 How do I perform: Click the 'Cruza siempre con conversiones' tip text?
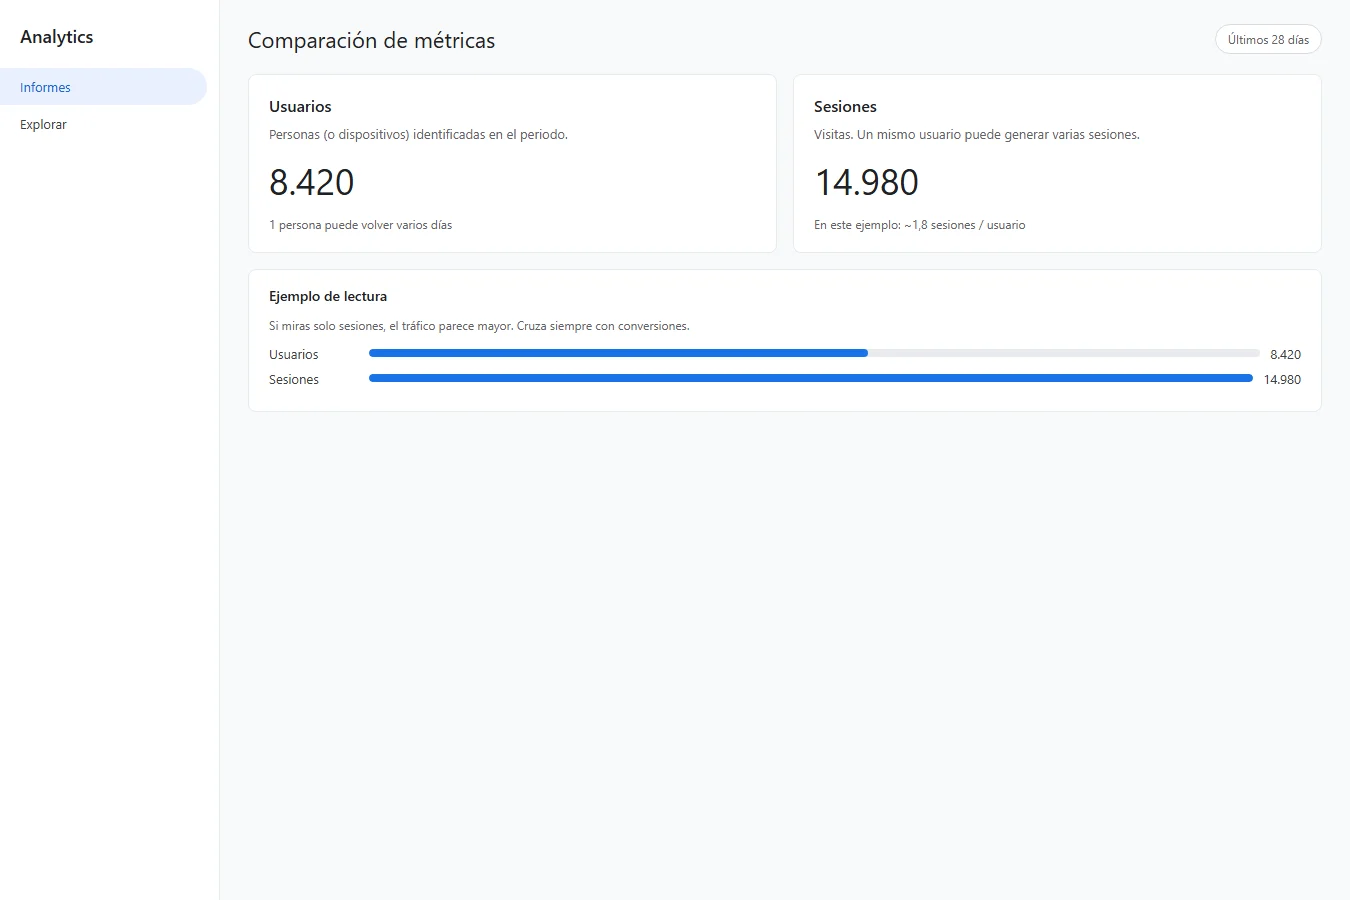click(x=603, y=326)
